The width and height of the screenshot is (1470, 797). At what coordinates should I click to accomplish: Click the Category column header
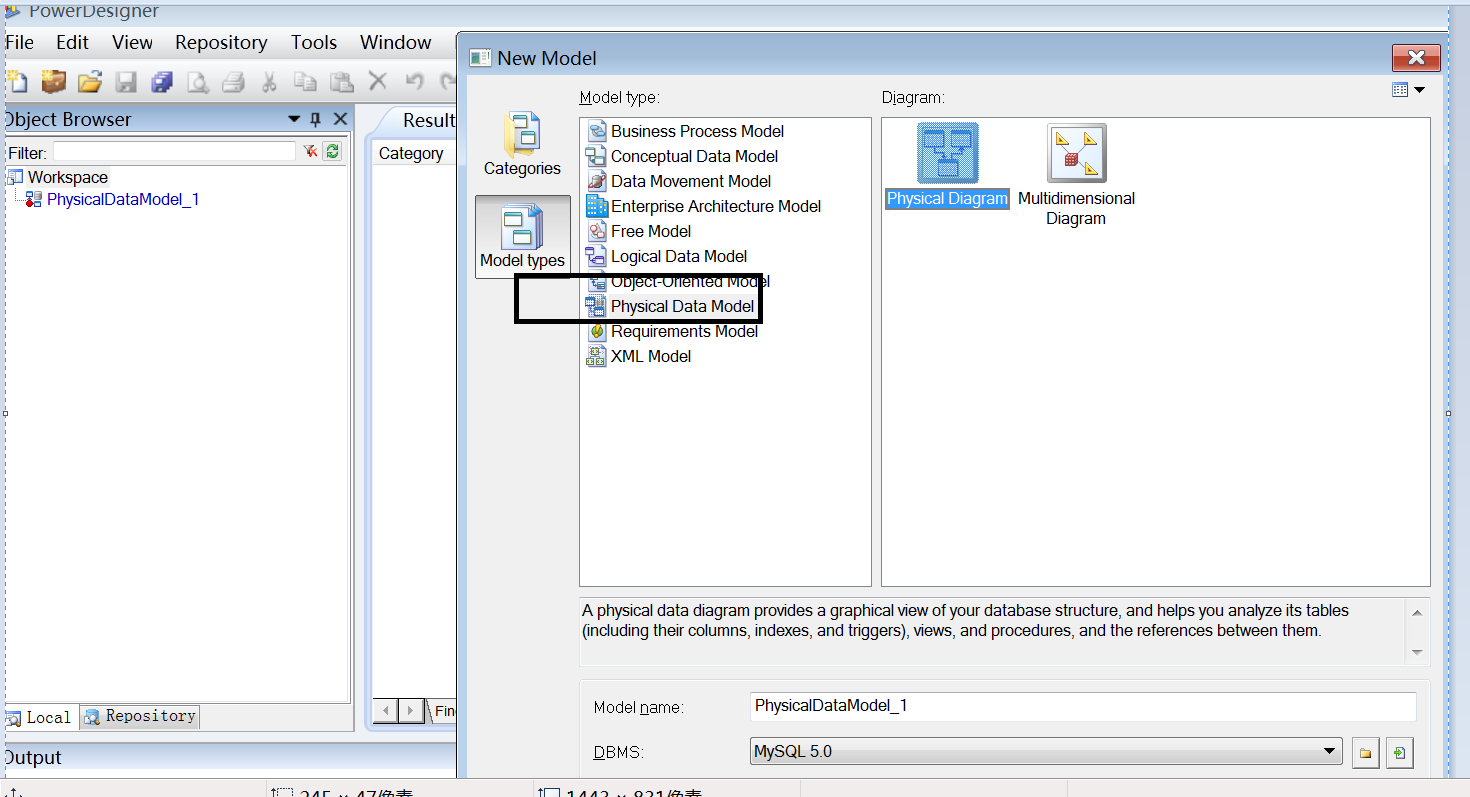(x=411, y=153)
